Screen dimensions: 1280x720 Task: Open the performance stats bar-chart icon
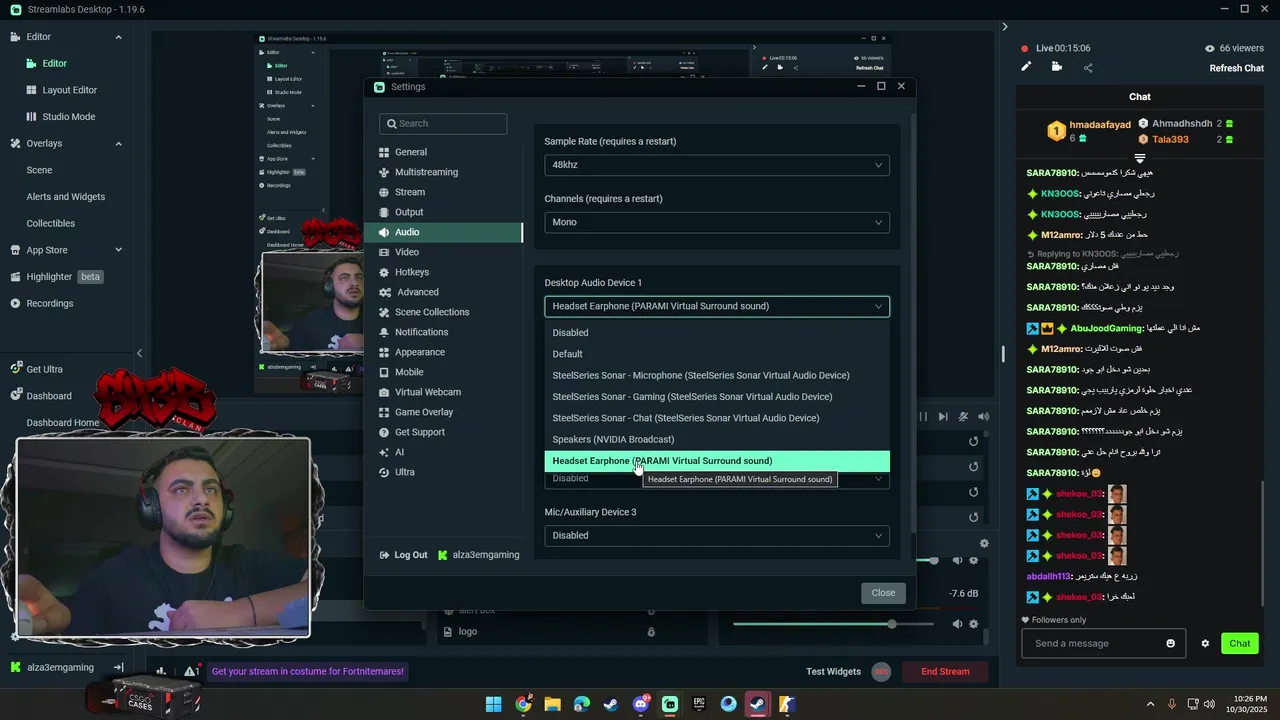[161, 672]
